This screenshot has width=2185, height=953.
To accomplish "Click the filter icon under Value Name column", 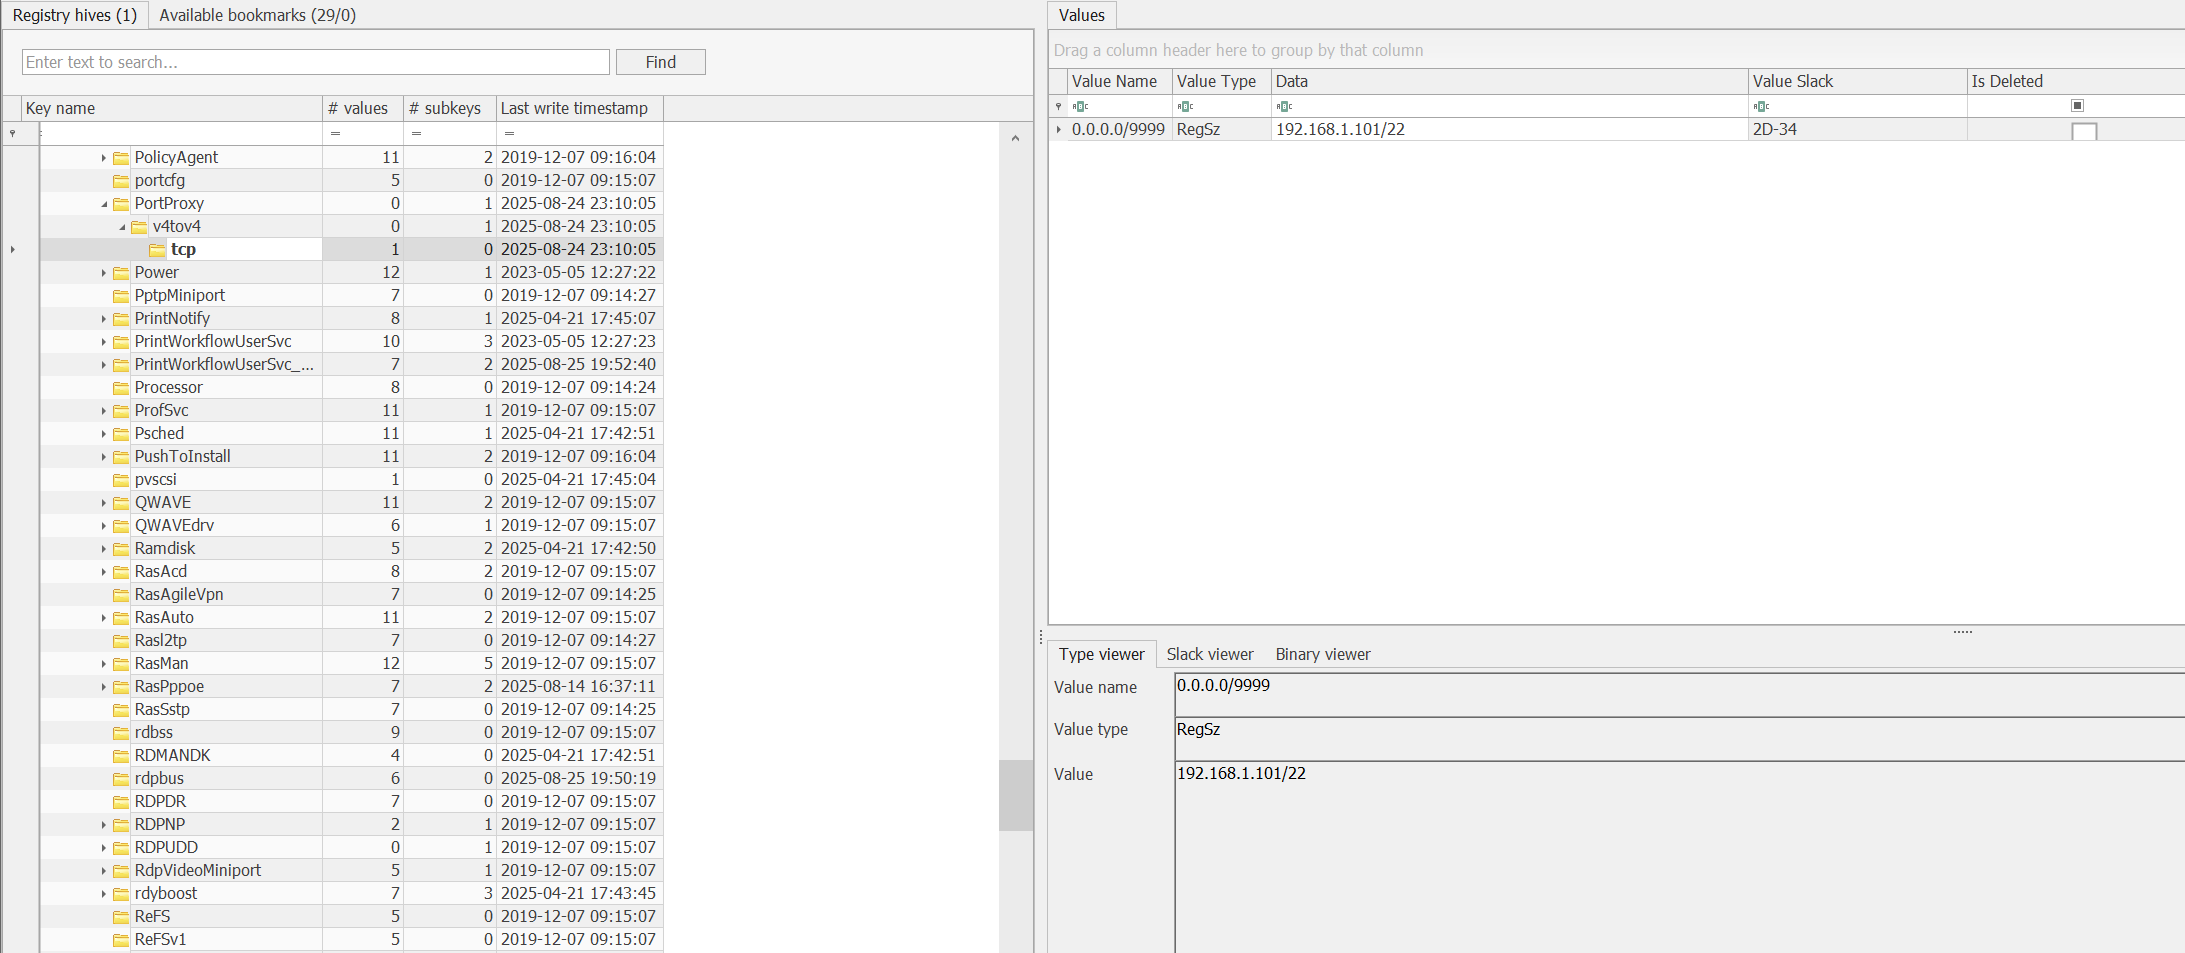I will point(1080,106).
